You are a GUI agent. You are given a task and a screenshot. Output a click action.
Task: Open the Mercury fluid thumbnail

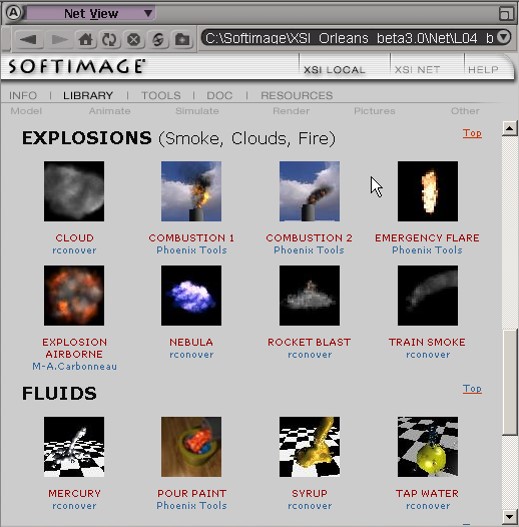[x=74, y=447]
